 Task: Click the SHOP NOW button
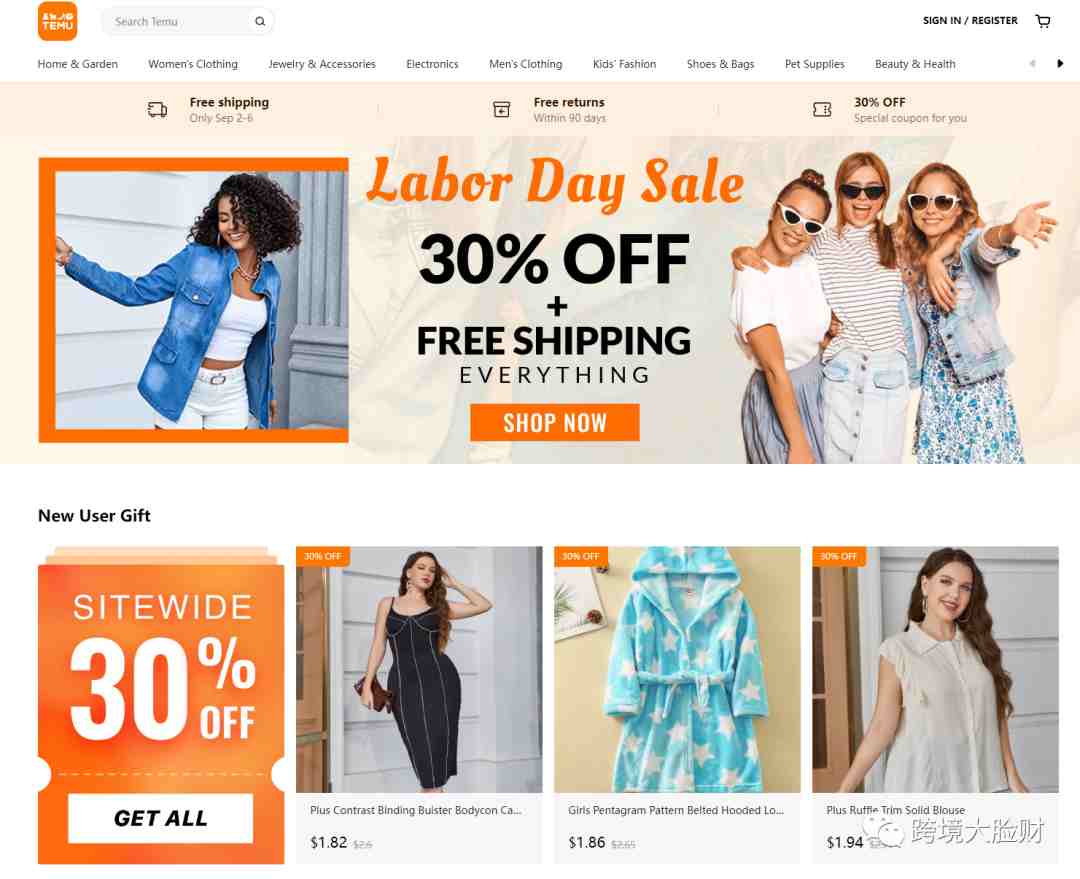(554, 422)
